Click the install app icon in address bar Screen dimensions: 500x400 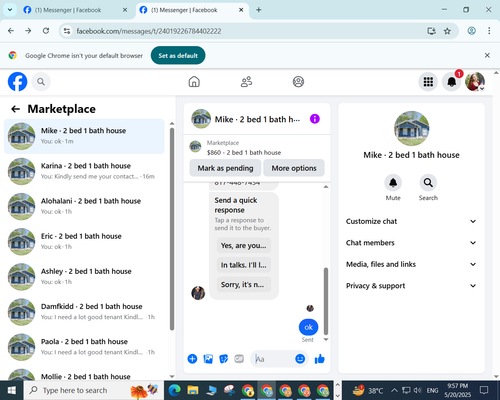tap(431, 31)
